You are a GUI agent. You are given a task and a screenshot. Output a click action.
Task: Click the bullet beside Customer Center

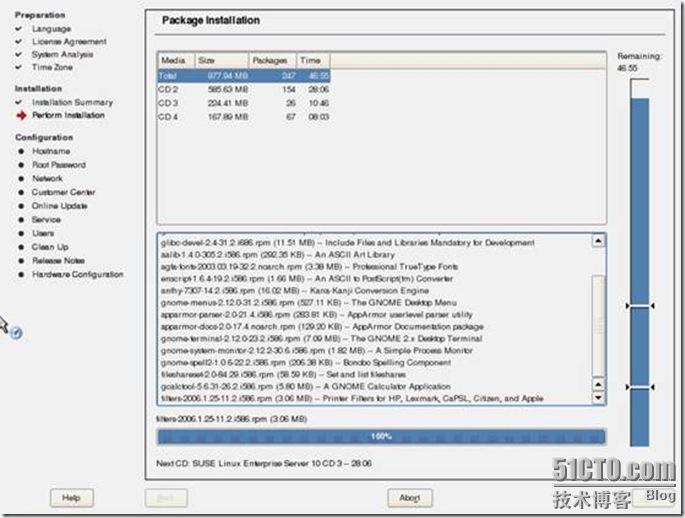pyautogui.click(x=21, y=192)
